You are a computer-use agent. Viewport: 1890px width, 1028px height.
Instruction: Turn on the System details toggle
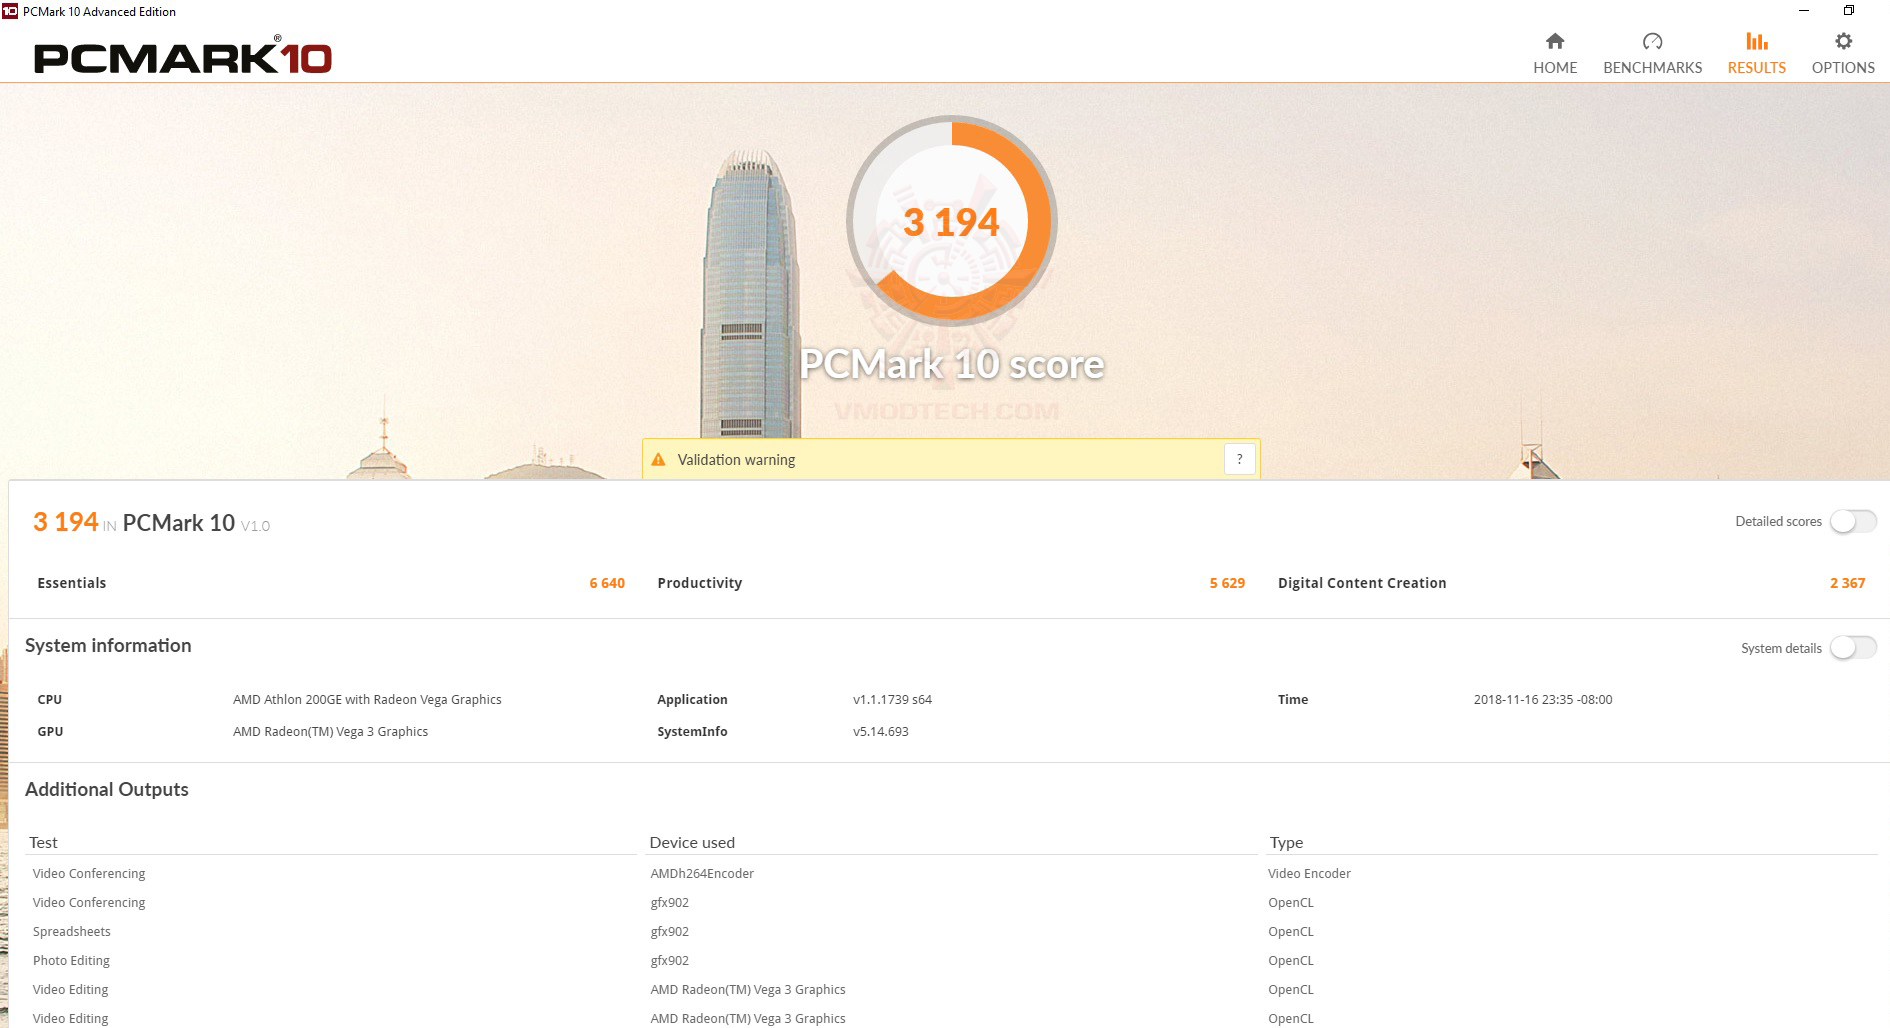pyautogui.click(x=1853, y=648)
